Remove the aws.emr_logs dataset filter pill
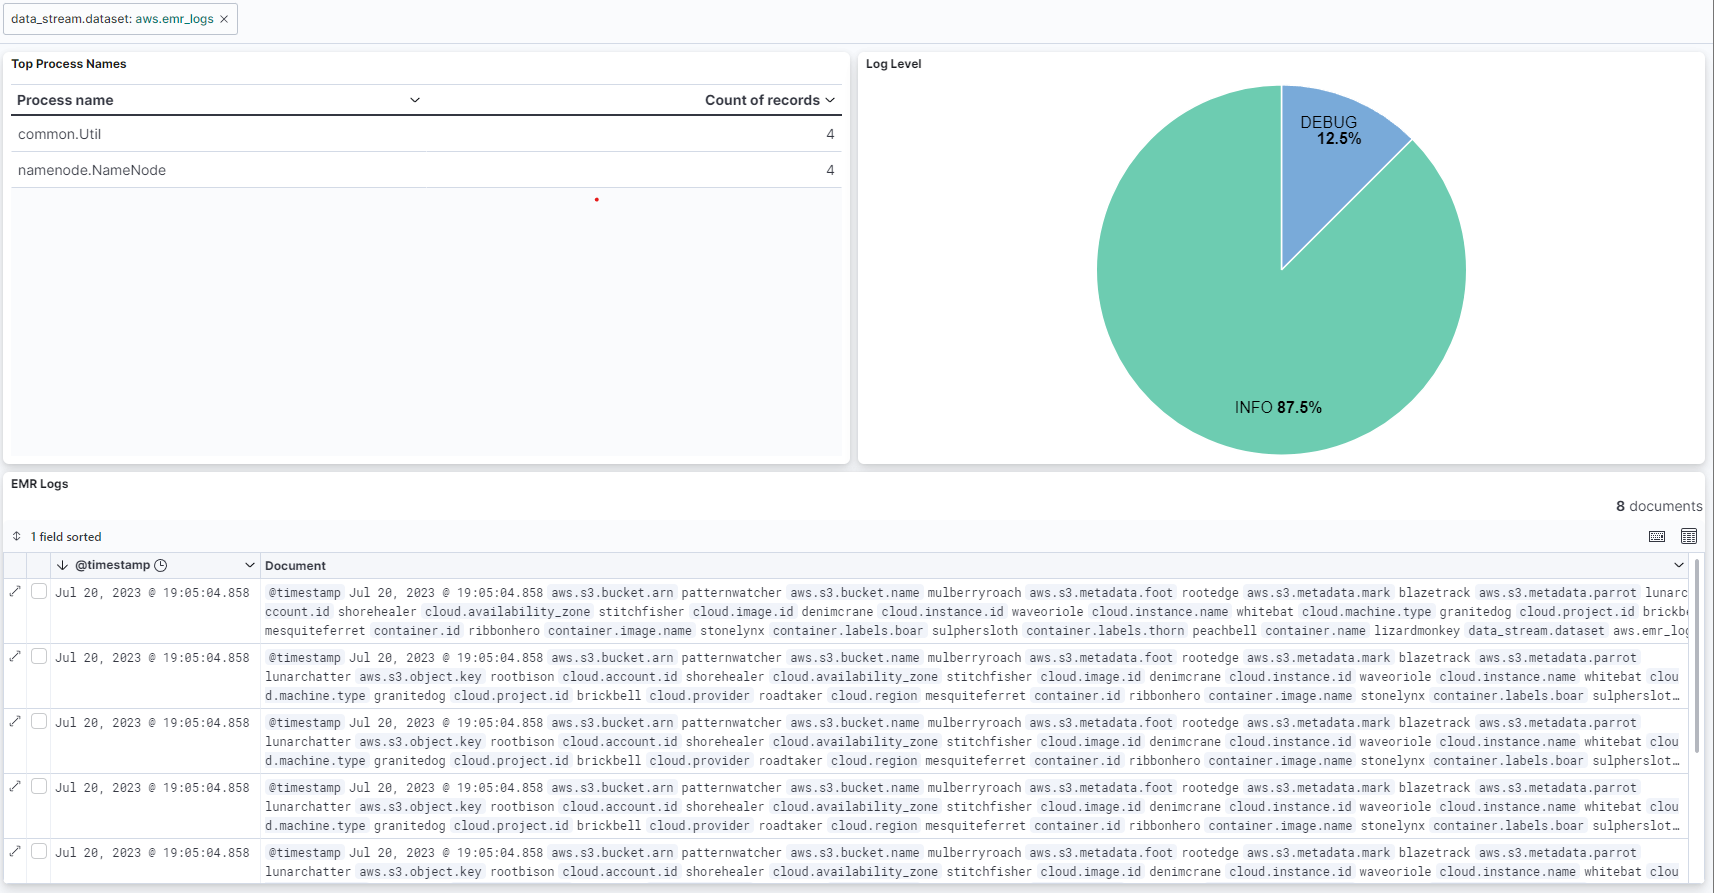The height and width of the screenshot is (893, 1714). pos(224,19)
